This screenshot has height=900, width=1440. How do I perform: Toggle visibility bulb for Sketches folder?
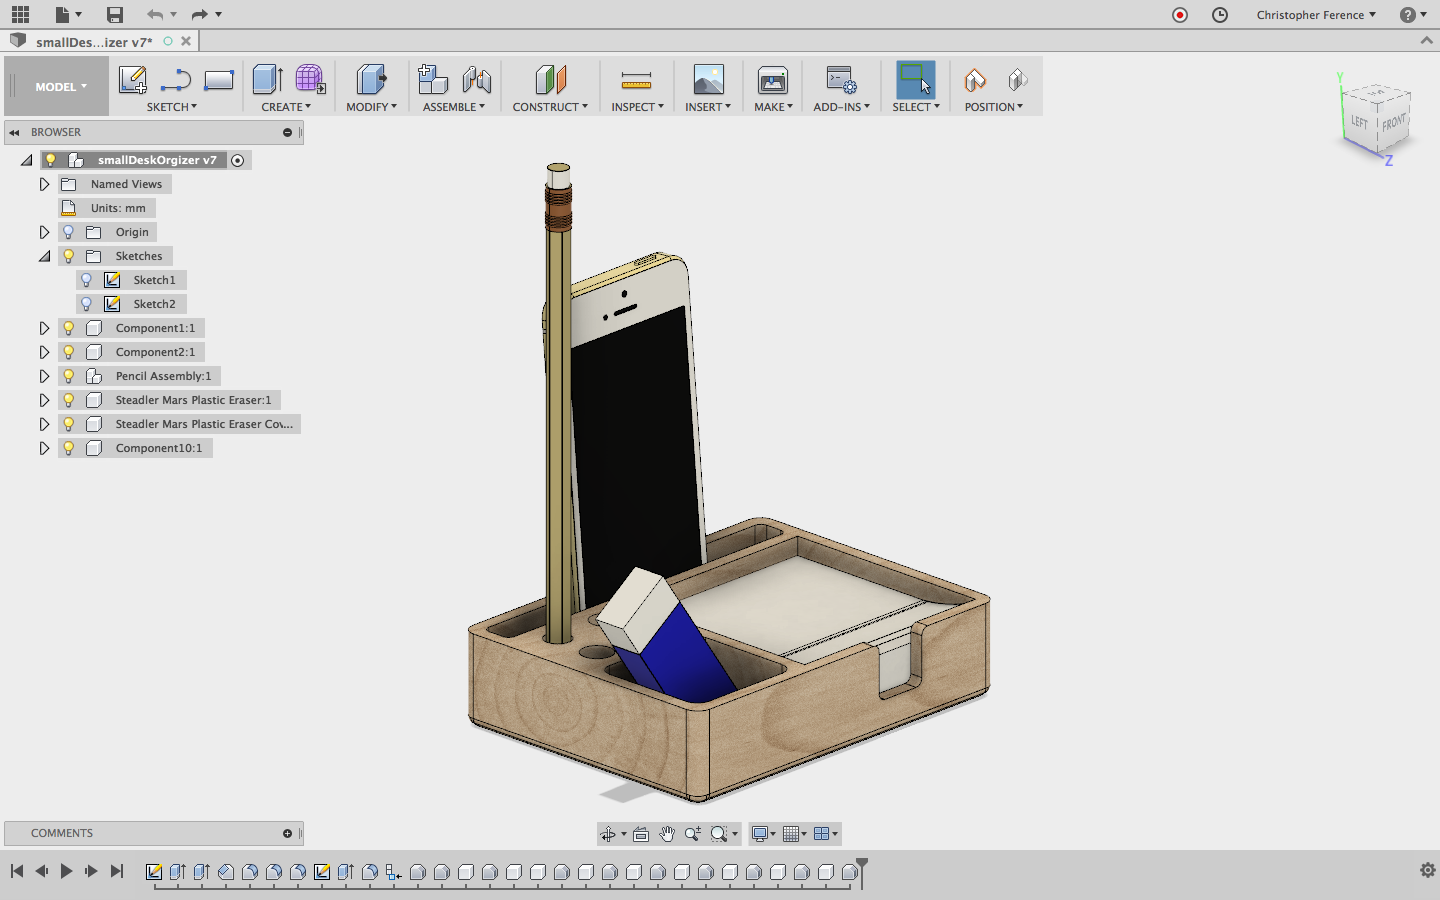(69, 256)
